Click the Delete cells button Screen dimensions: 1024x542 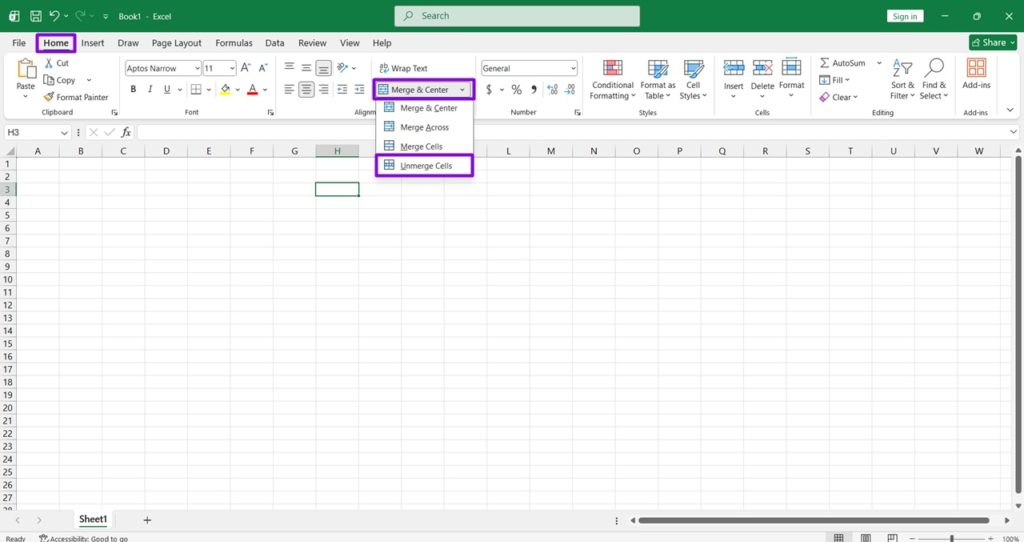[762, 78]
